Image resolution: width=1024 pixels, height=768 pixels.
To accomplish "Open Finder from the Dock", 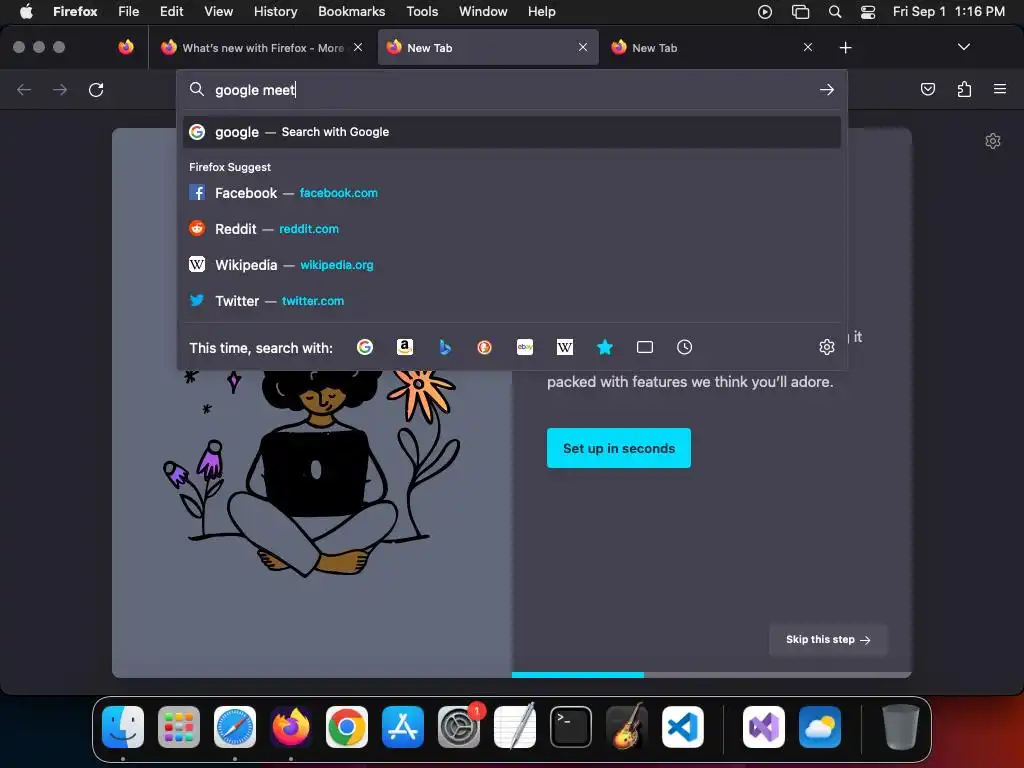I will pyautogui.click(x=123, y=727).
